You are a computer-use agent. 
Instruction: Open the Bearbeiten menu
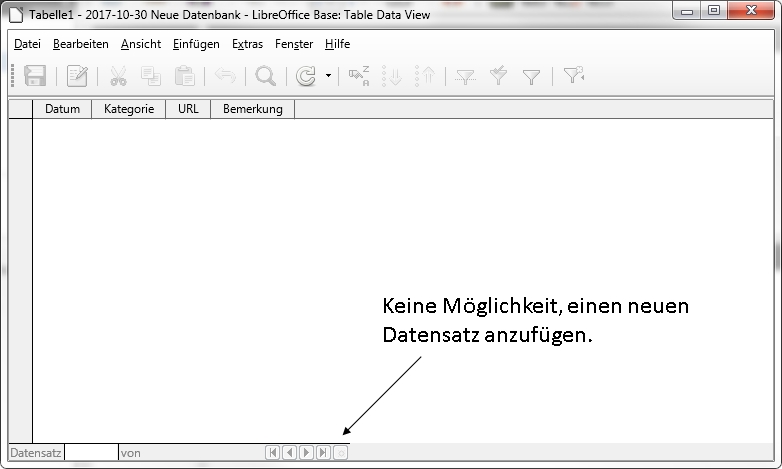click(81, 44)
